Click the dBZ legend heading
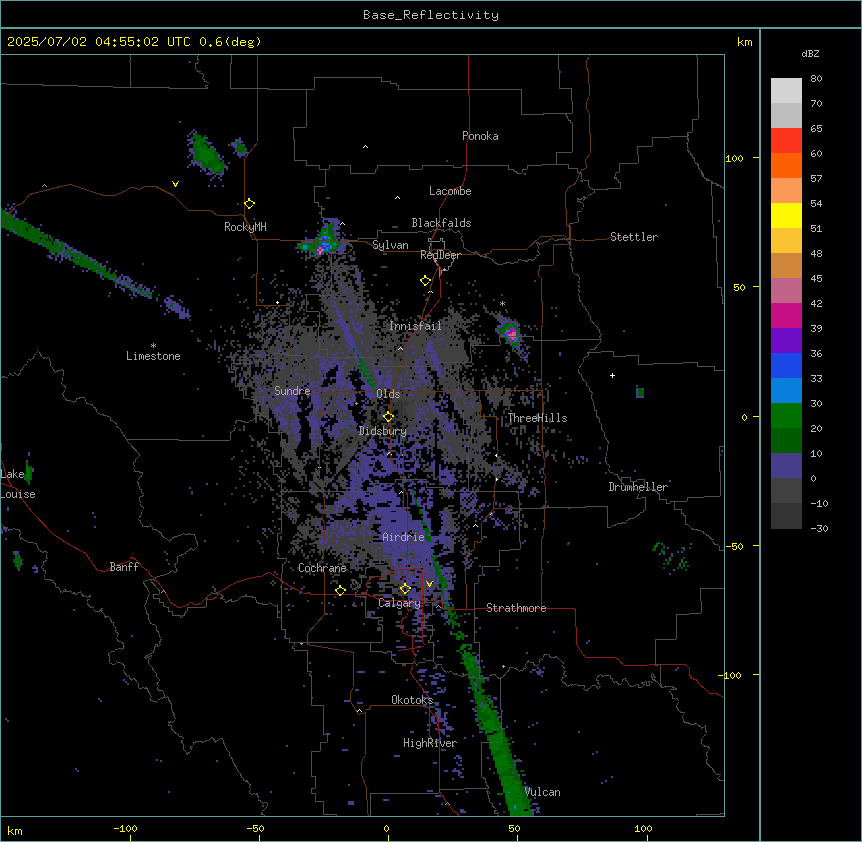 tap(810, 53)
